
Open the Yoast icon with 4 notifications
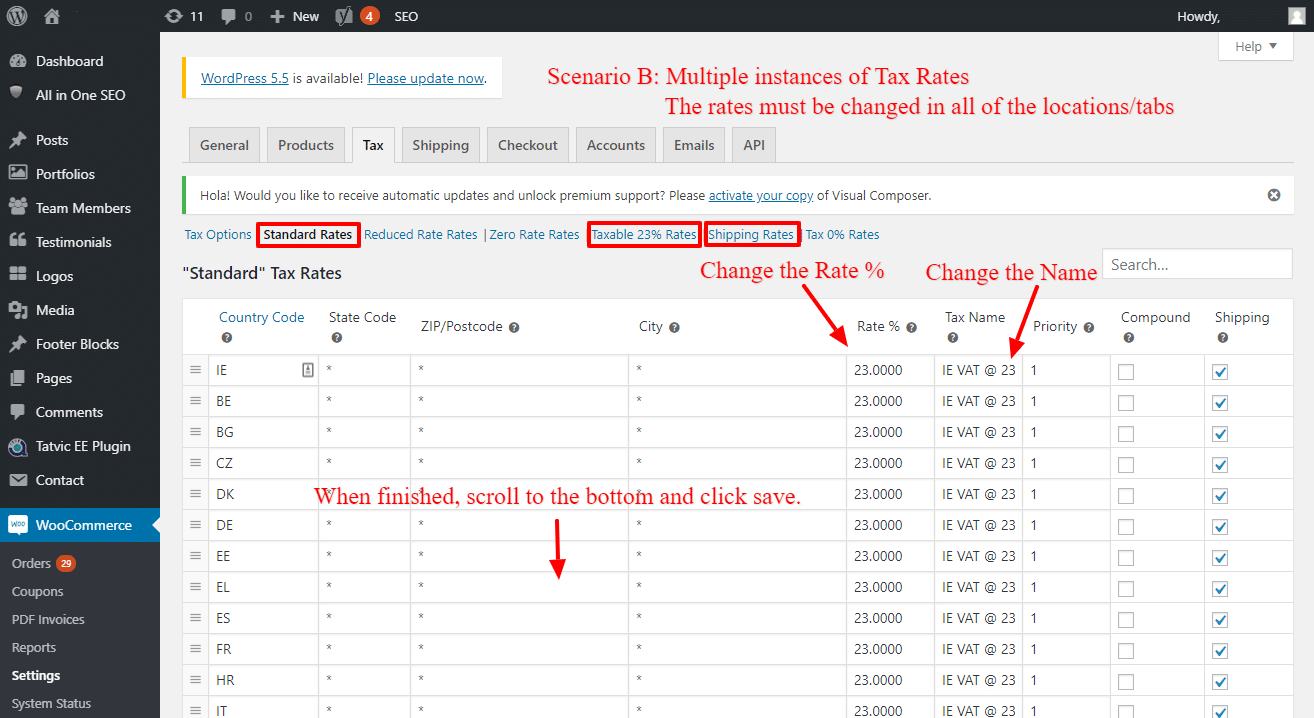coord(344,16)
